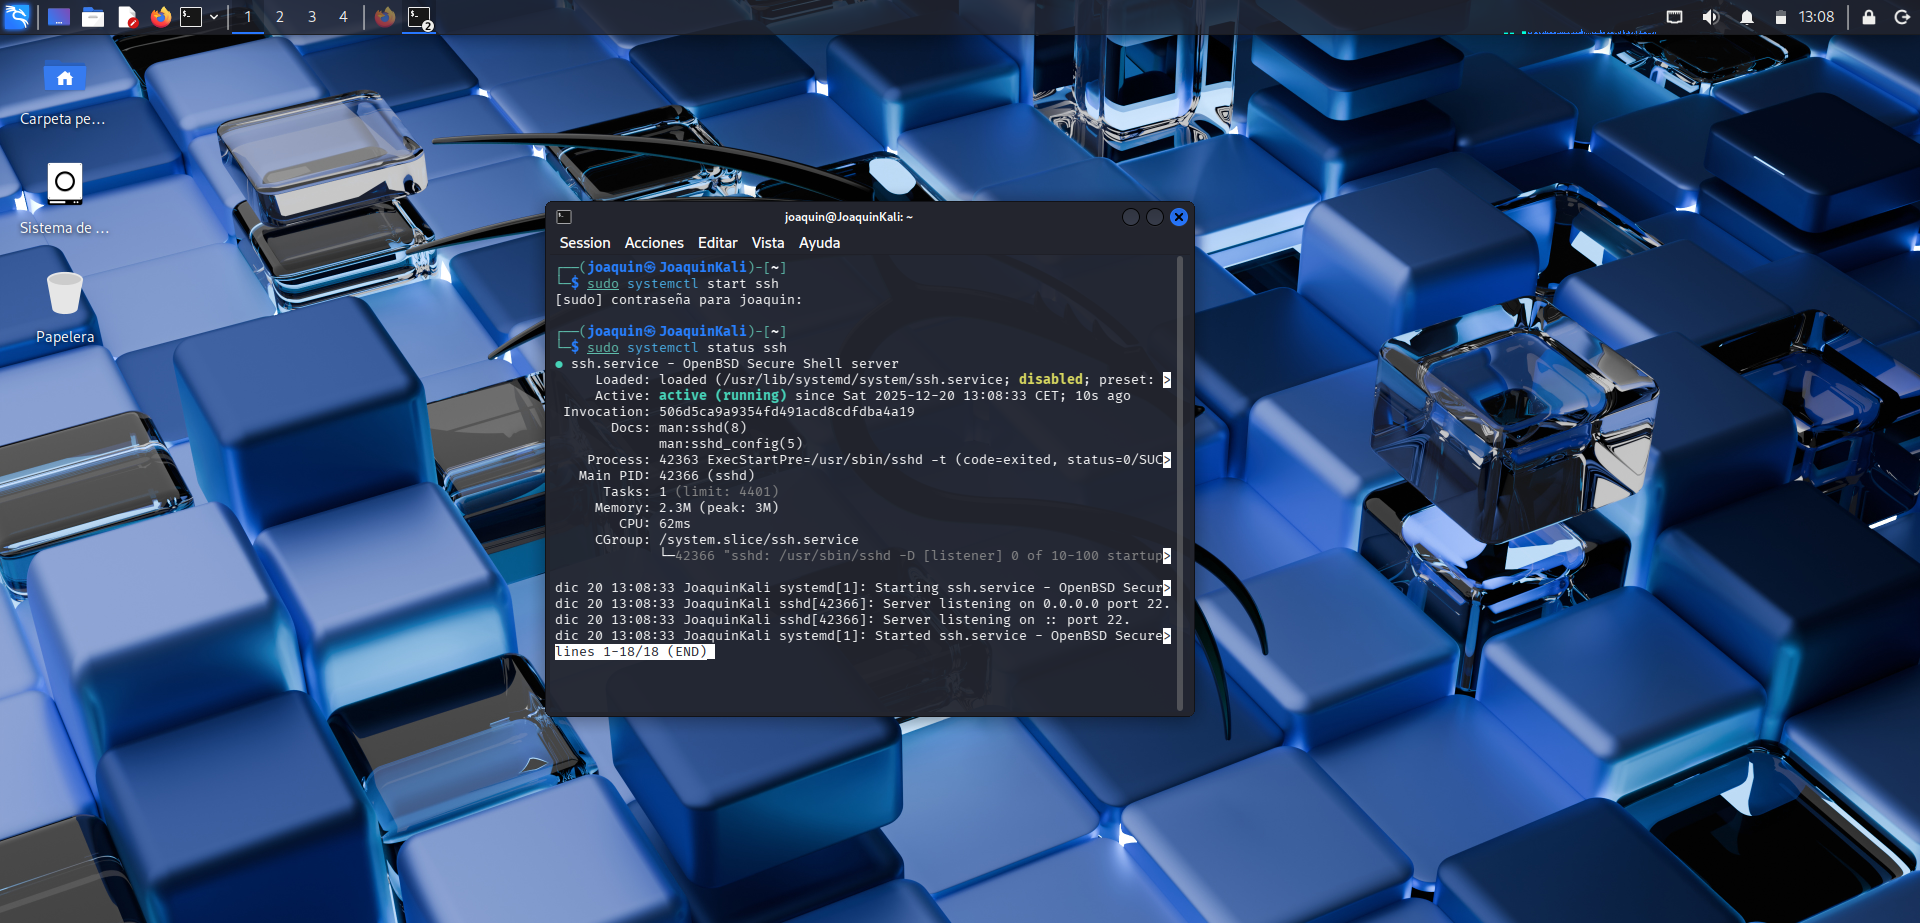Open the Acciones menu
The width and height of the screenshot is (1920, 923).
point(654,242)
